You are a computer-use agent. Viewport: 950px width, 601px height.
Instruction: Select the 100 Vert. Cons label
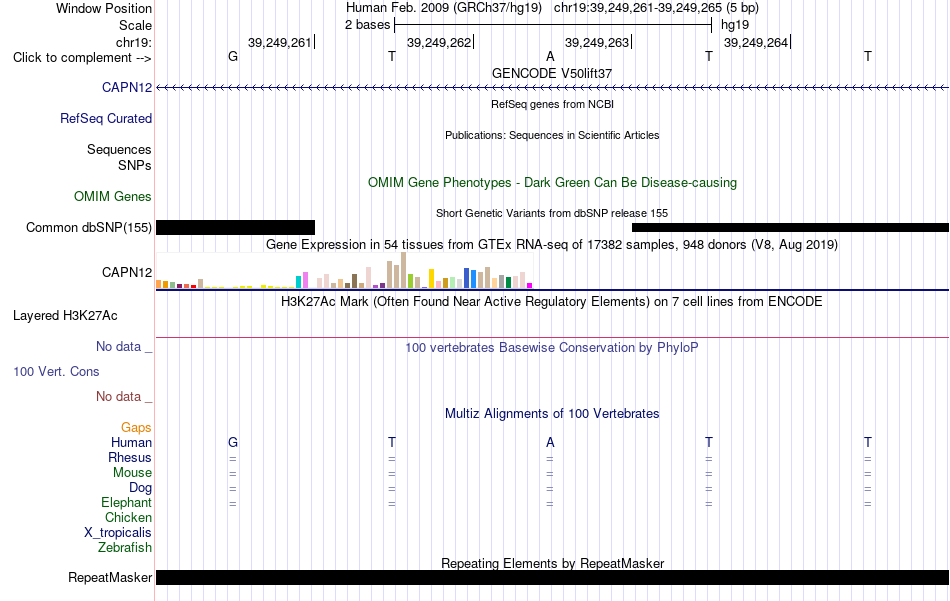(x=56, y=371)
